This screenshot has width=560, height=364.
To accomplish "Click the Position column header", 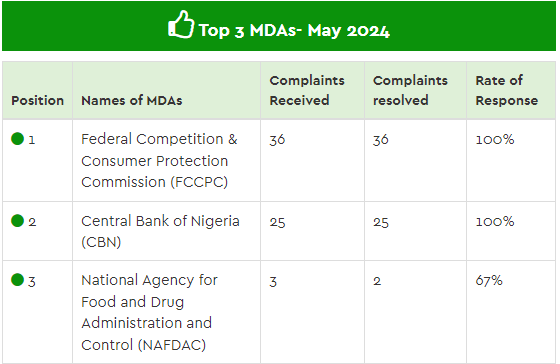I will (x=38, y=100).
